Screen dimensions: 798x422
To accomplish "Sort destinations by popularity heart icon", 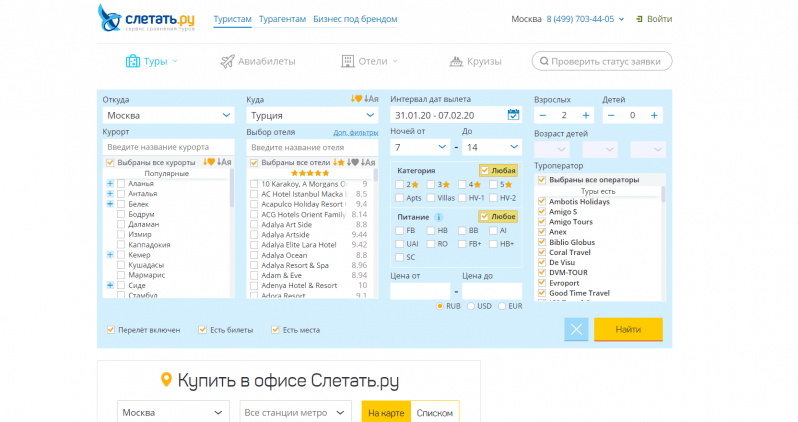I will coord(356,99).
